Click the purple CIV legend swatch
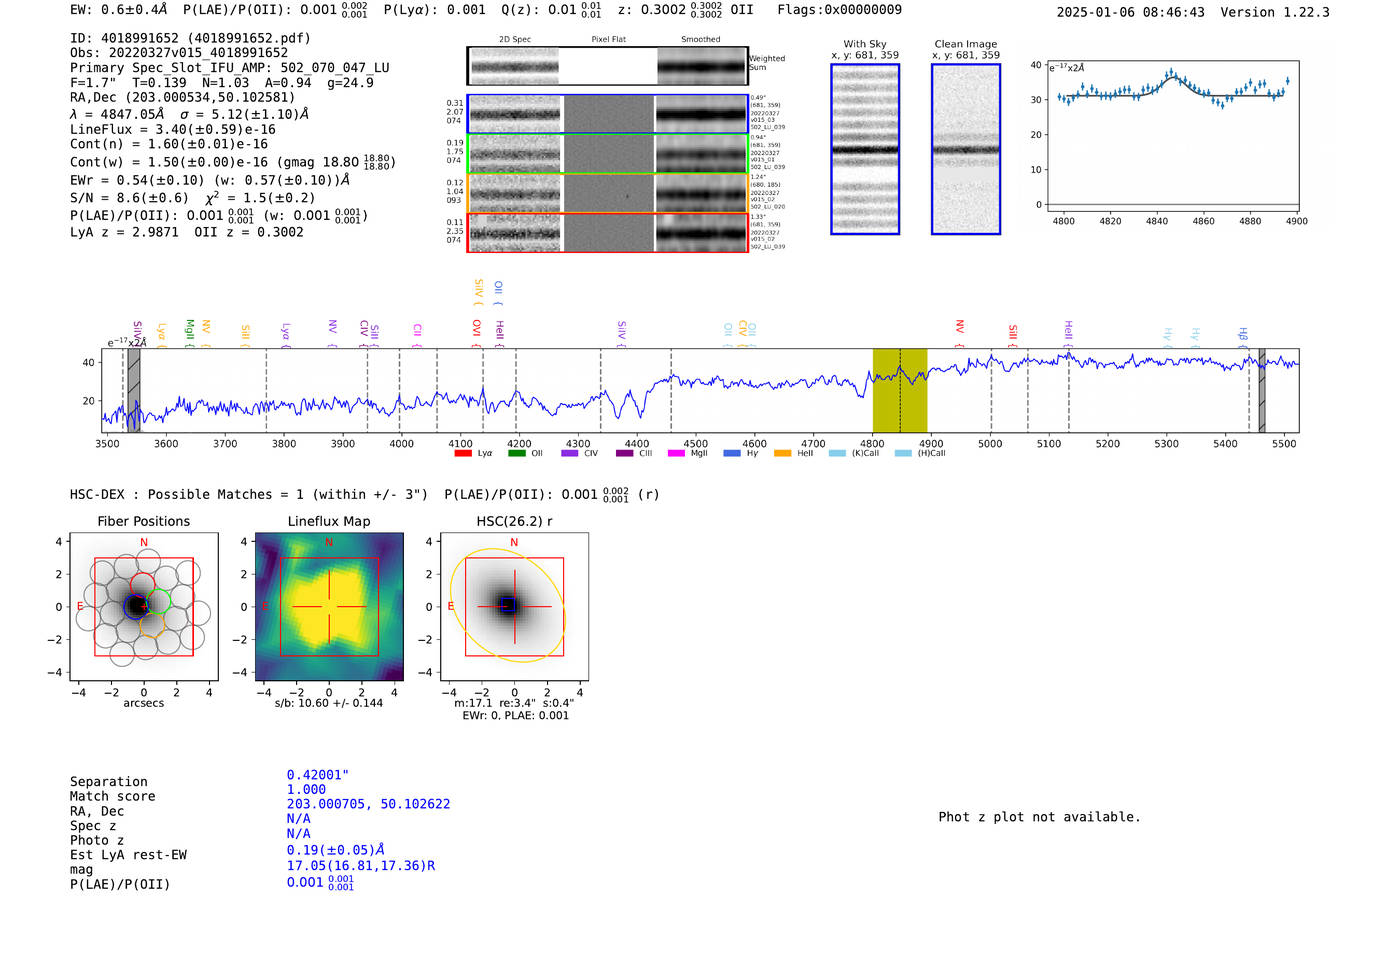This screenshot has width=1400, height=953. pyautogui.click(x=570, y=453)
